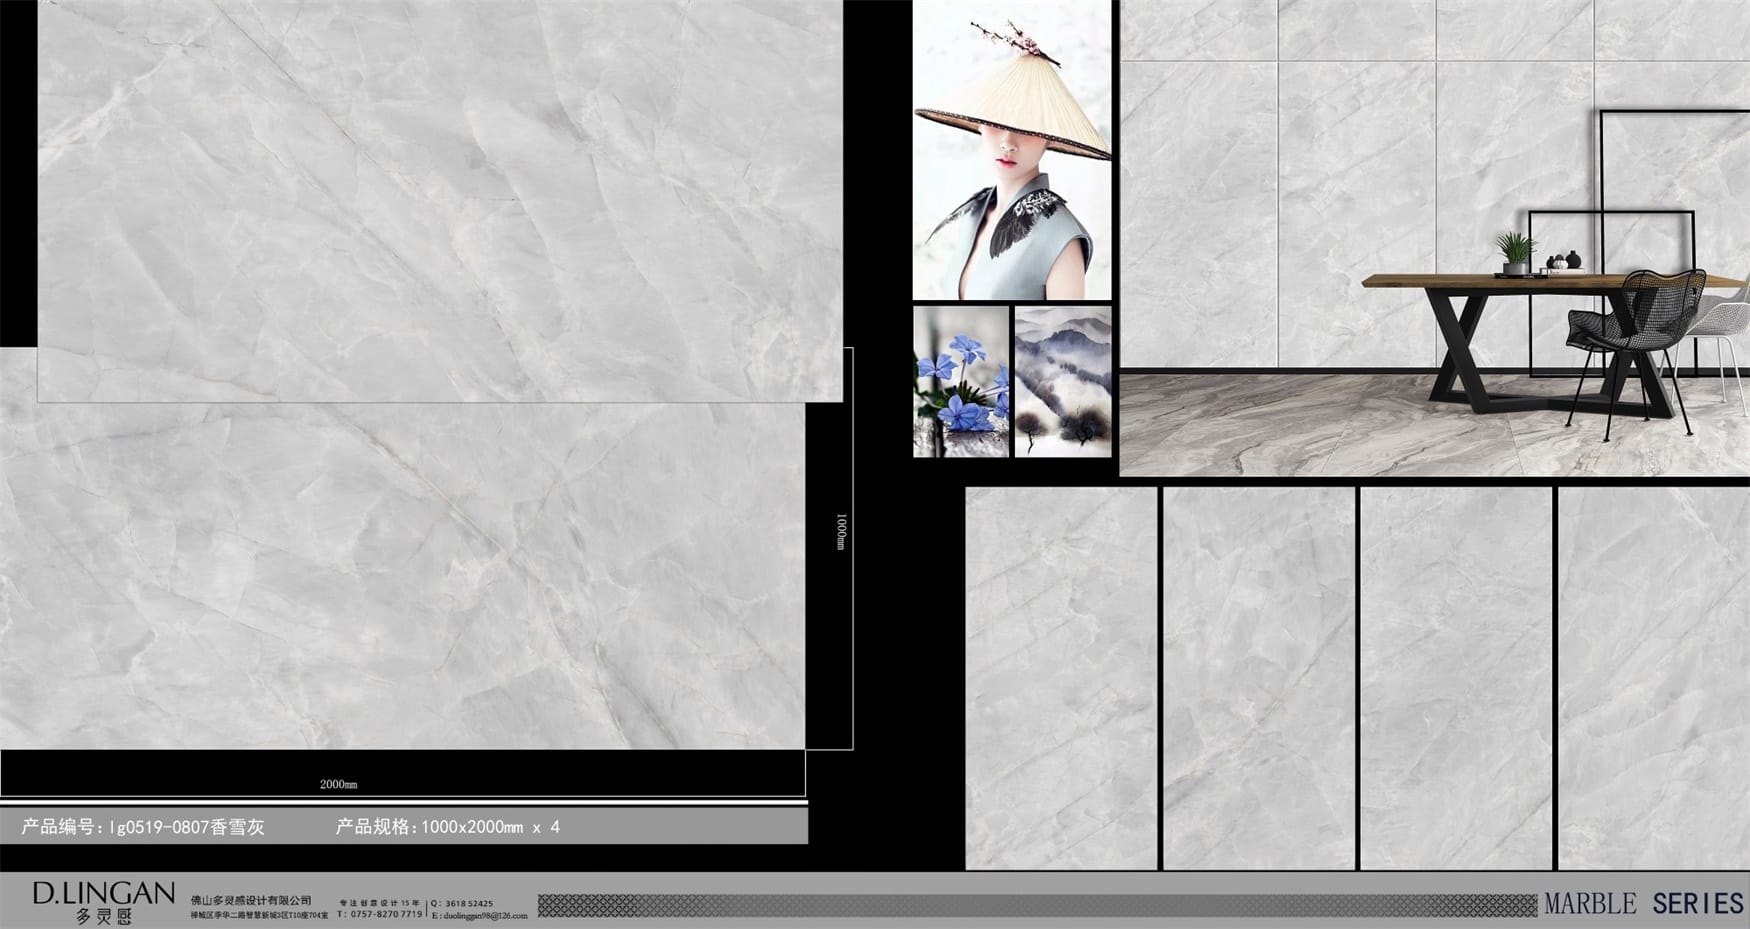Click the diamond pattern strip in footer

click(x=1036, y=906)
